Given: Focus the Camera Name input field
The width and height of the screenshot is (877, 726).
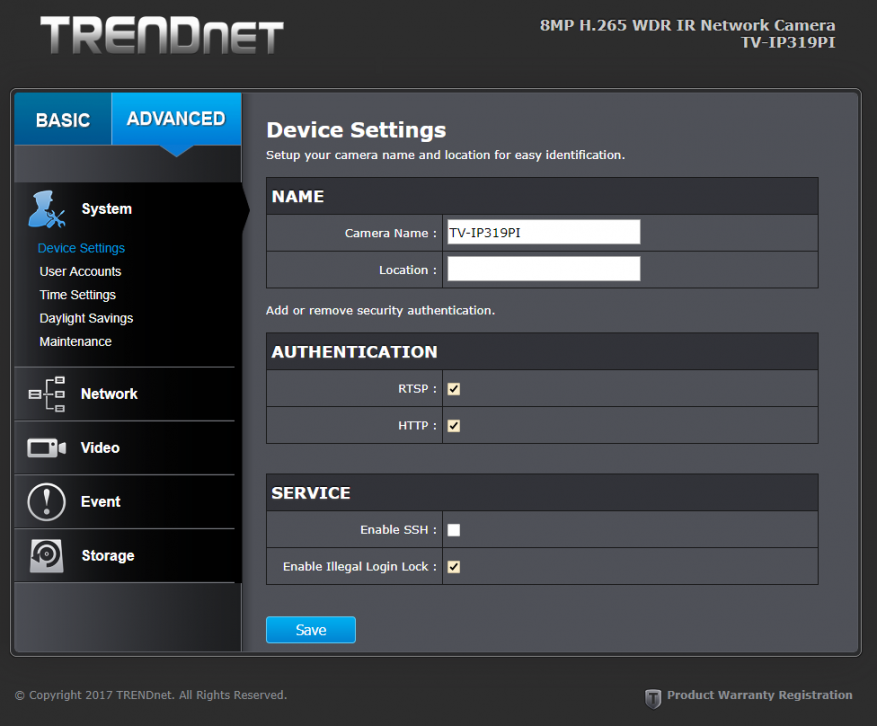Looking at the screenshot, I should (x=544, y=232).
